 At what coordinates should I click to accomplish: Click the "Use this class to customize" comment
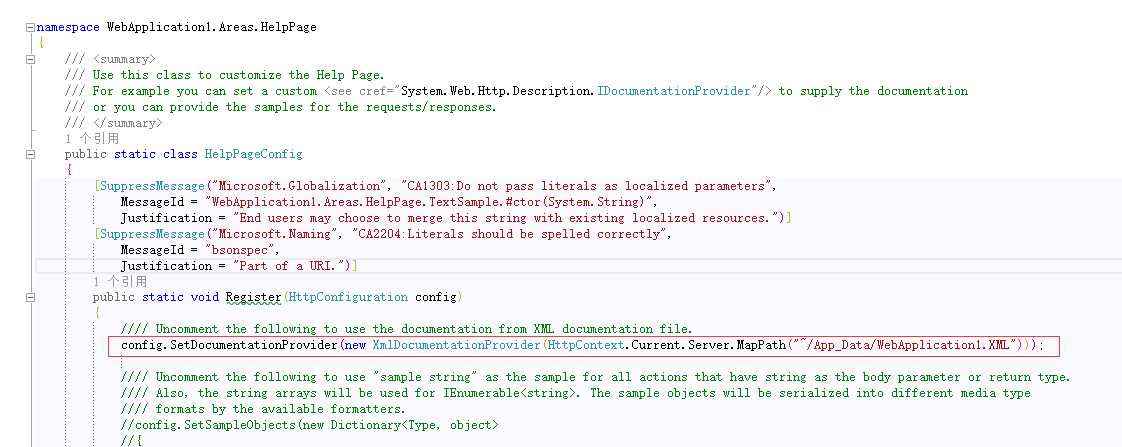(x=224, y=75)
